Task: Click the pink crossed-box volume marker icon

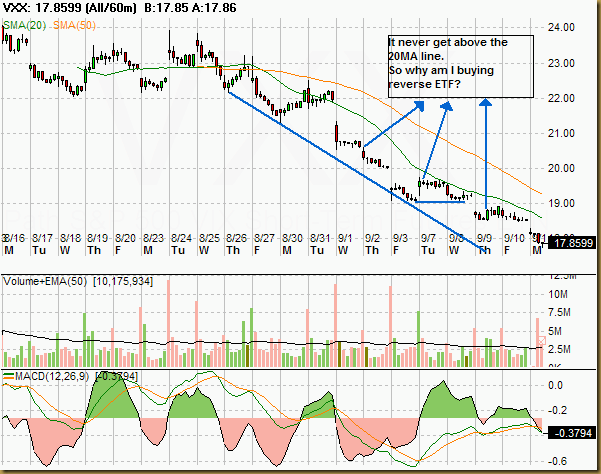Action: [542, 341]
